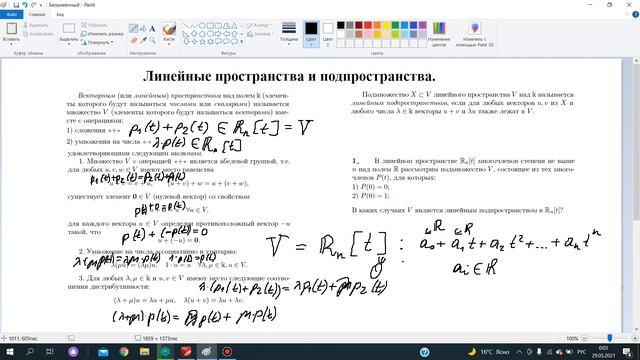Screen dimensions: 640x360
Task: Select the Pencil tool
Action: coord(133,29)
